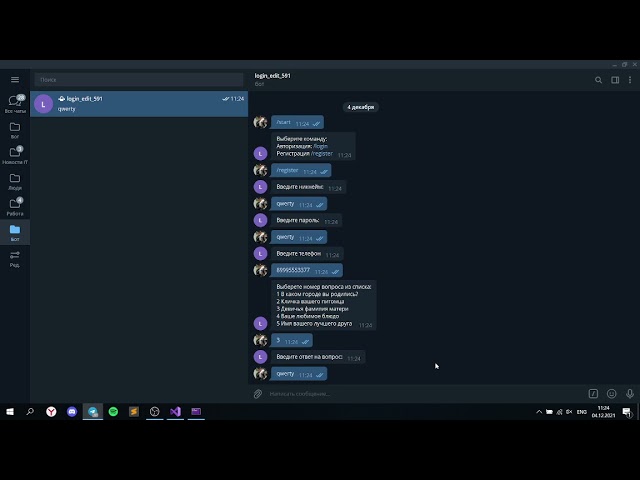Switch the ENG input language
This screenshot has height=480, width=640.
582,412
